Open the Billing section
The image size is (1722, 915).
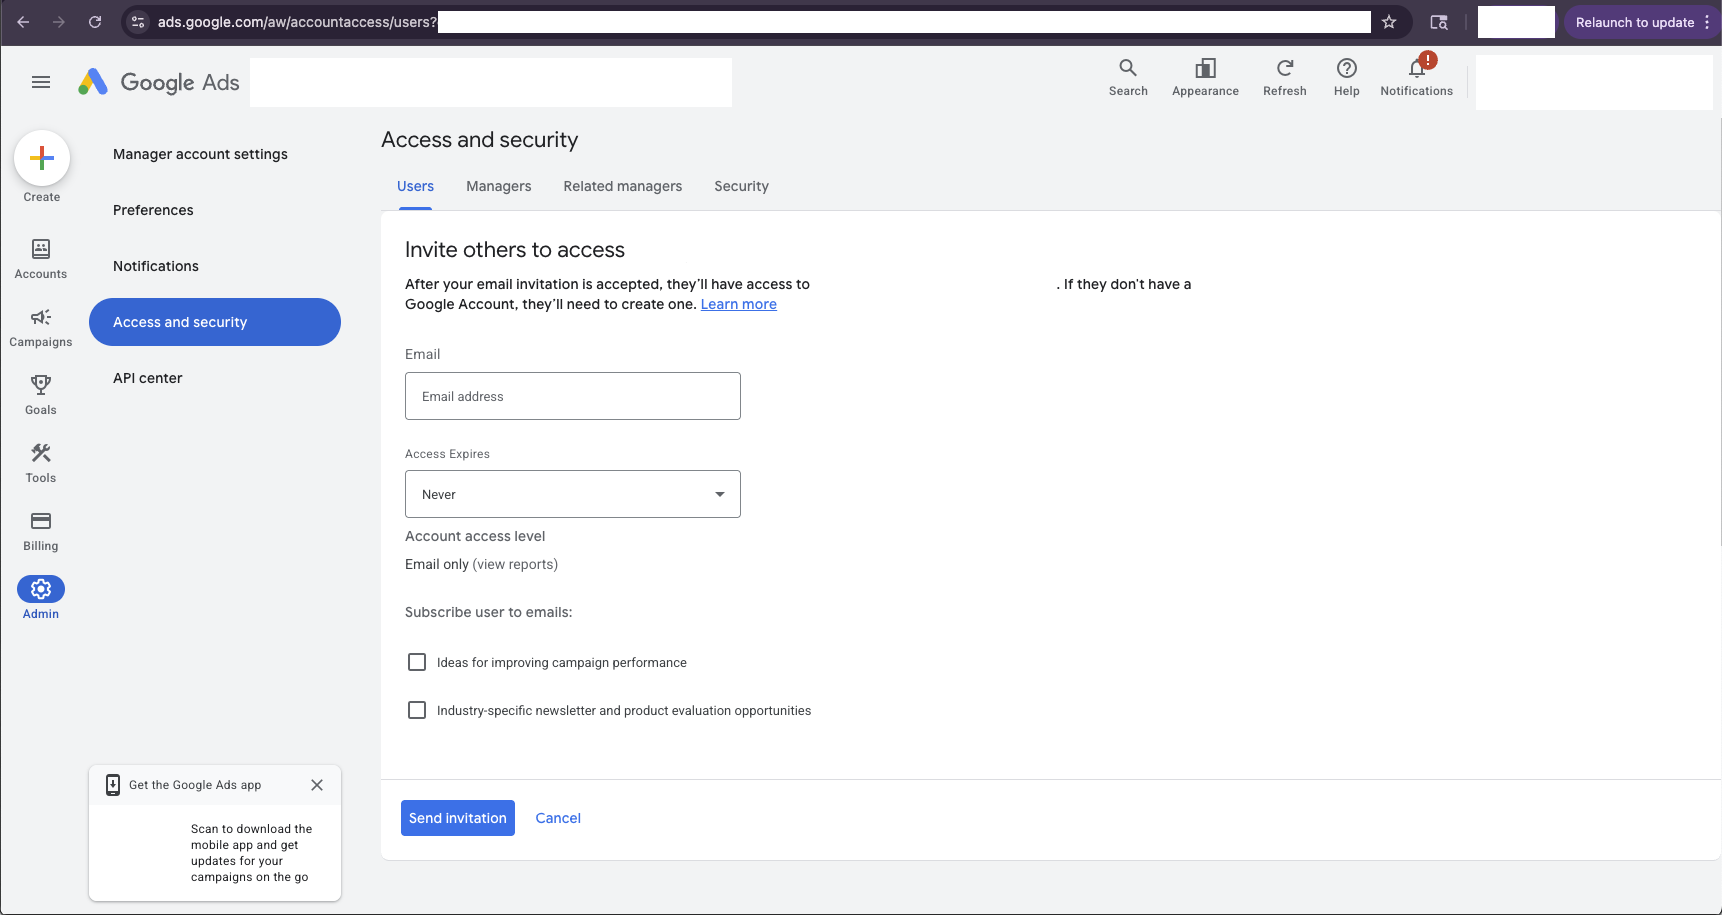pos(41,531)
